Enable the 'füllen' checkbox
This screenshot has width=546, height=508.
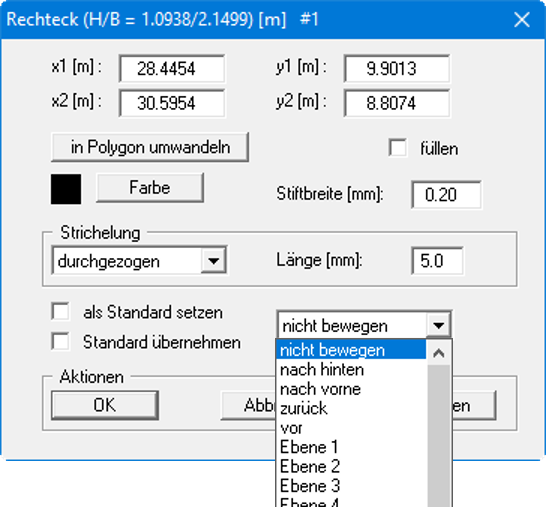point(398,148)
